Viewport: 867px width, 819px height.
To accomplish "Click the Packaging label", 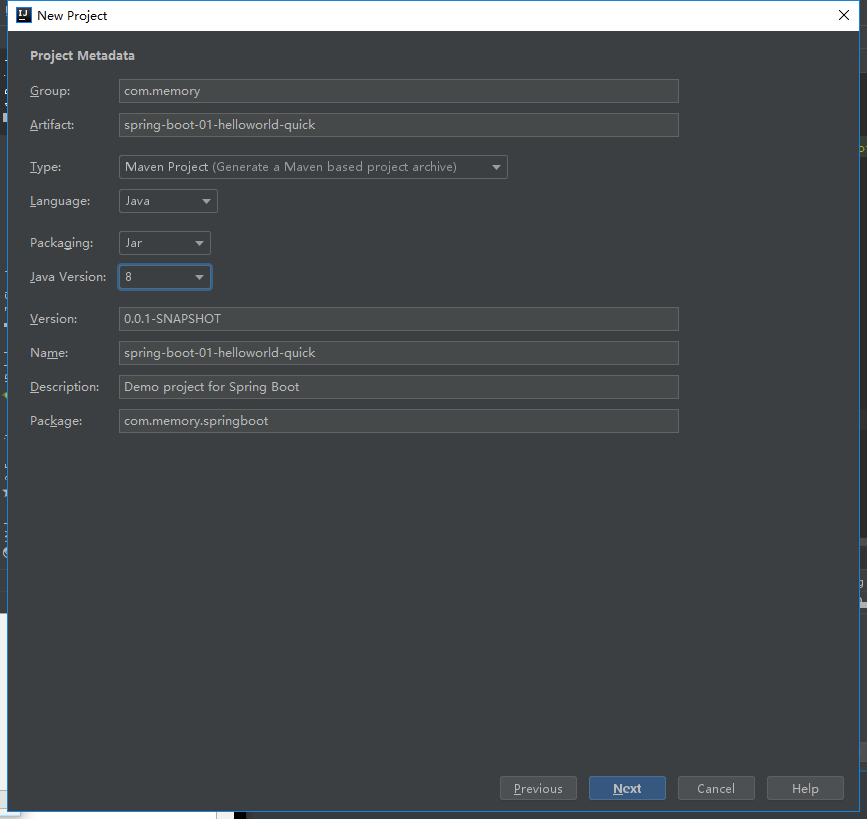I will (61, 243).
